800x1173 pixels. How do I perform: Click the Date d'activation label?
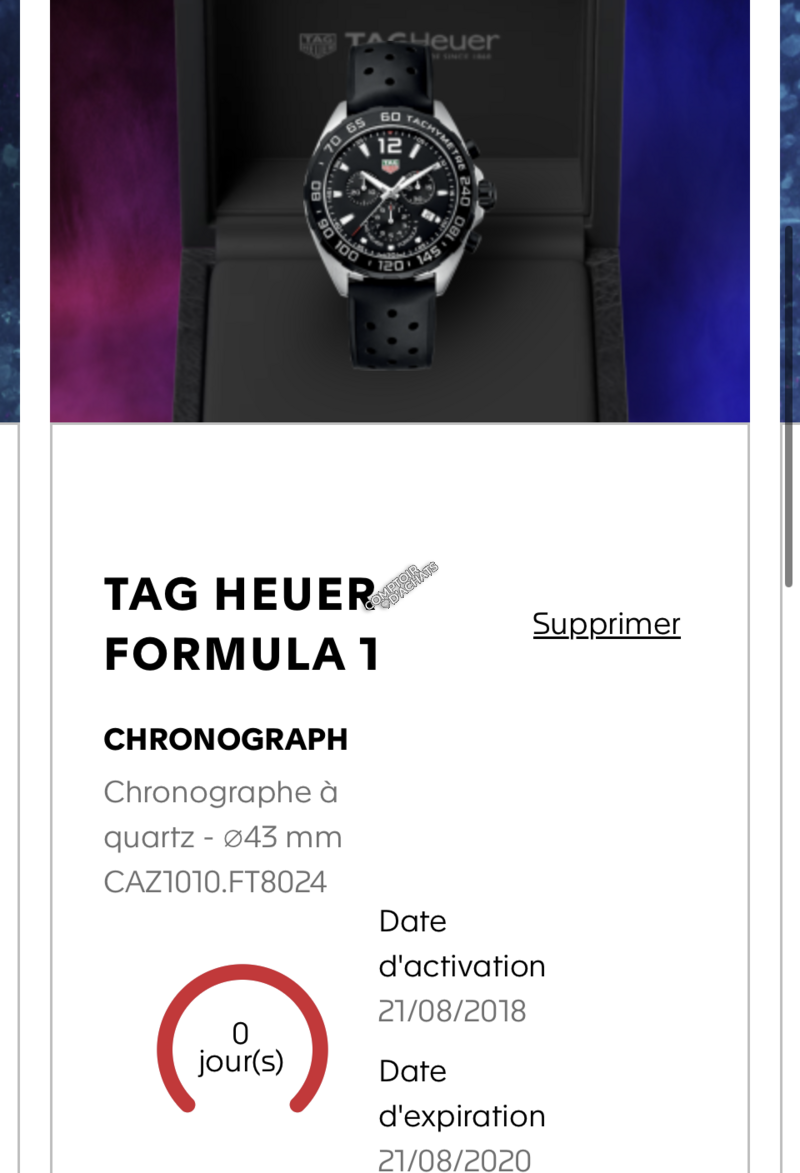[461, 943]
